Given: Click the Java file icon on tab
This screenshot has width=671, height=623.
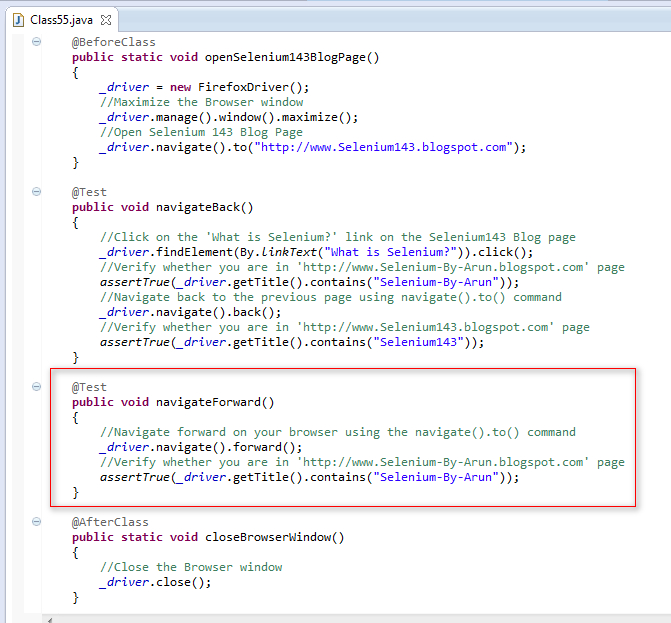Looking at the screenshot, I should 18,20.
